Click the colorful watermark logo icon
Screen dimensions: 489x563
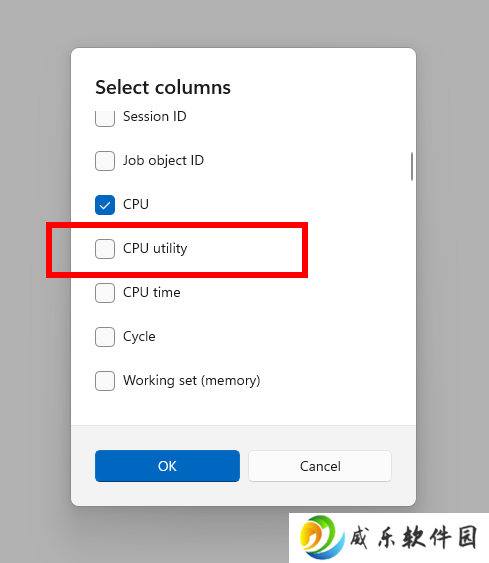click(x=322, y=537)
